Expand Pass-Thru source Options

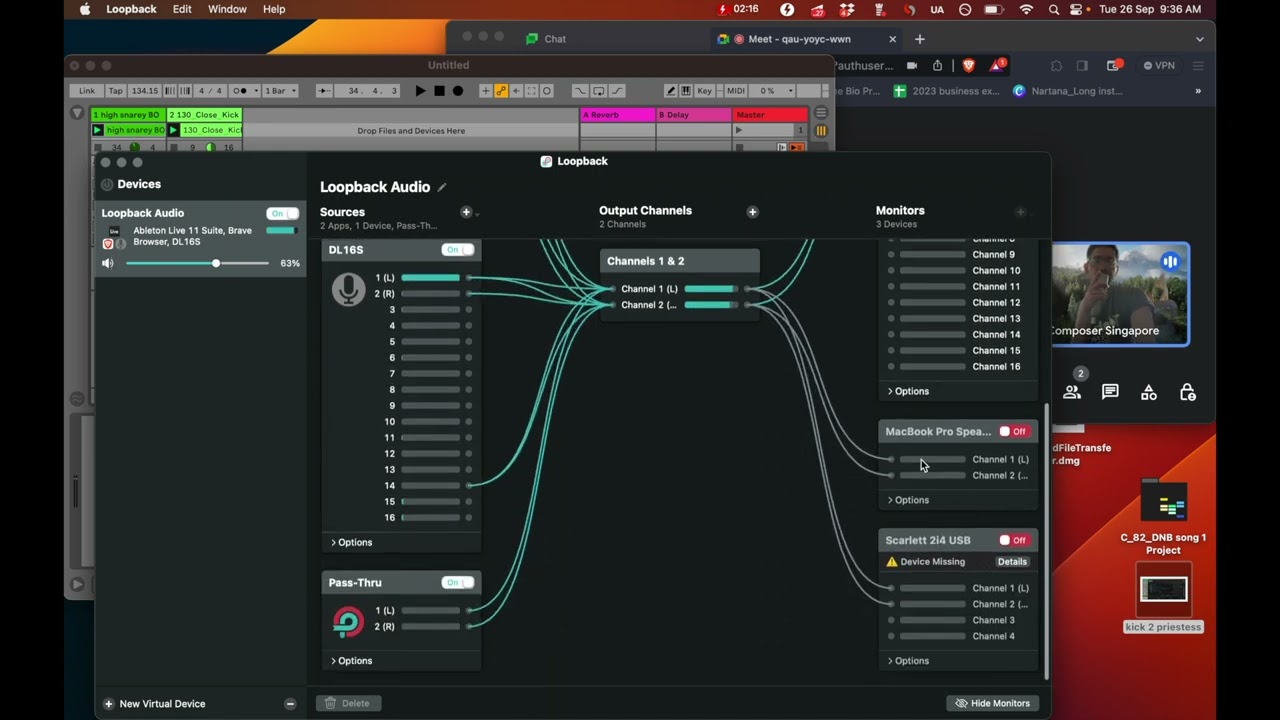(352, 661)
